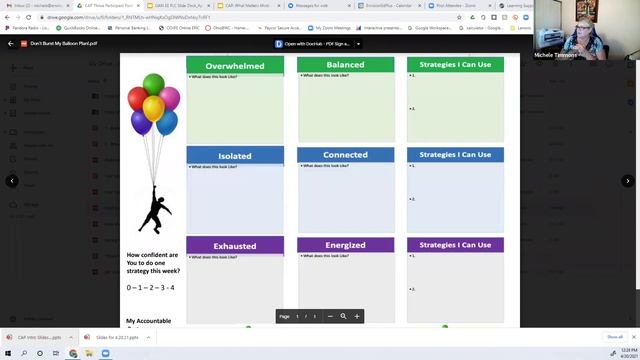Zoom in with the plus button
Viewport: 640px width, 360px height.
[357, 316]
